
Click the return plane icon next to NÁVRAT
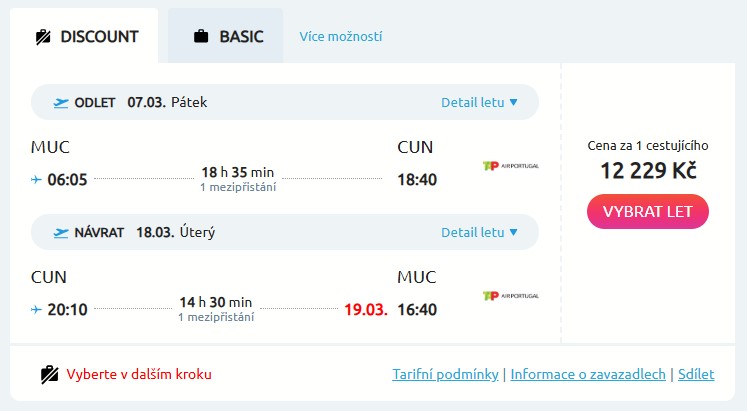point(61,232)
